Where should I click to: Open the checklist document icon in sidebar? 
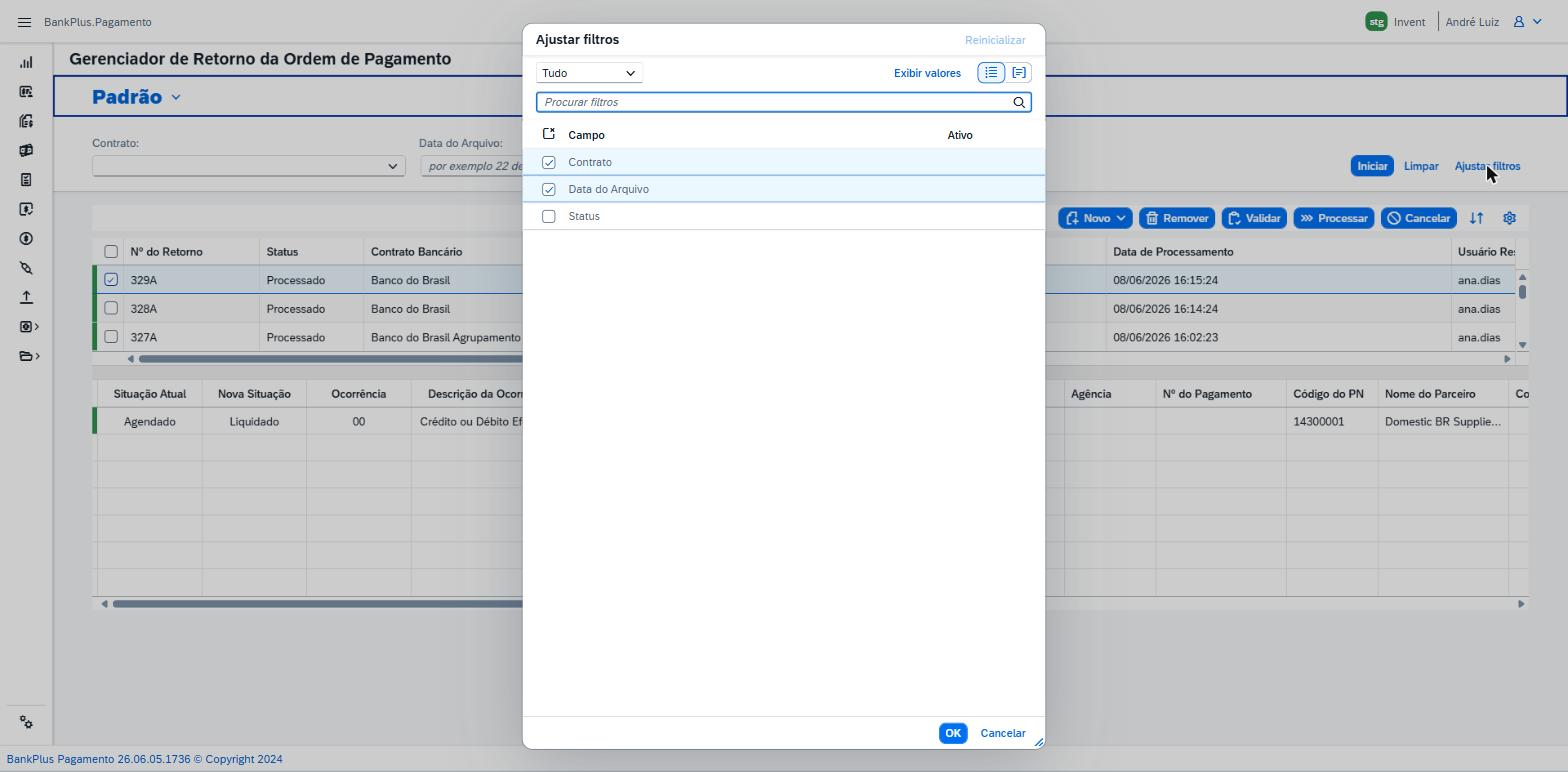(x=26, y=180)
